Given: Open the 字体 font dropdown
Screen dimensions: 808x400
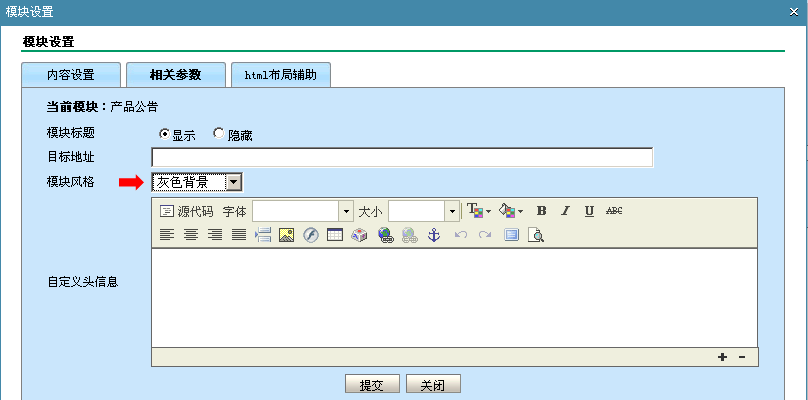Looking at the screenshot, I should [302, 211].
